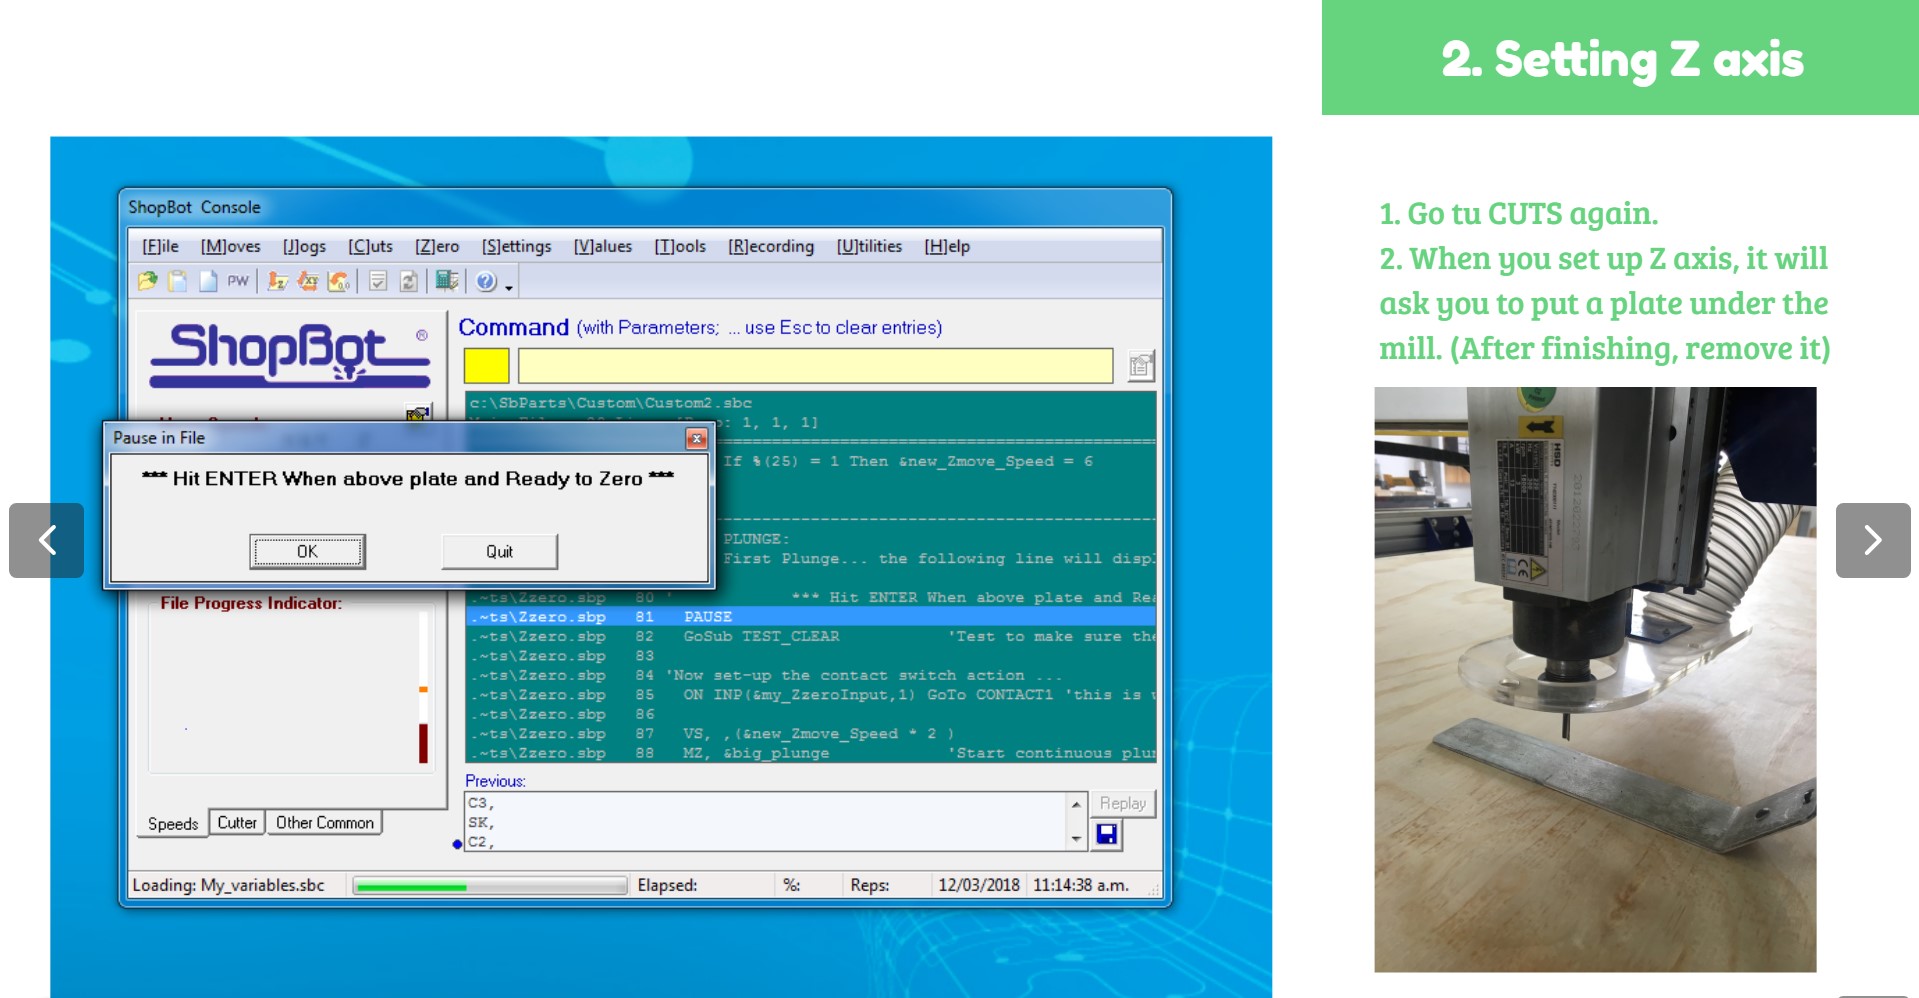Click line 82 GoSub TEST_CLEAR in code view

tap(811, 636)
